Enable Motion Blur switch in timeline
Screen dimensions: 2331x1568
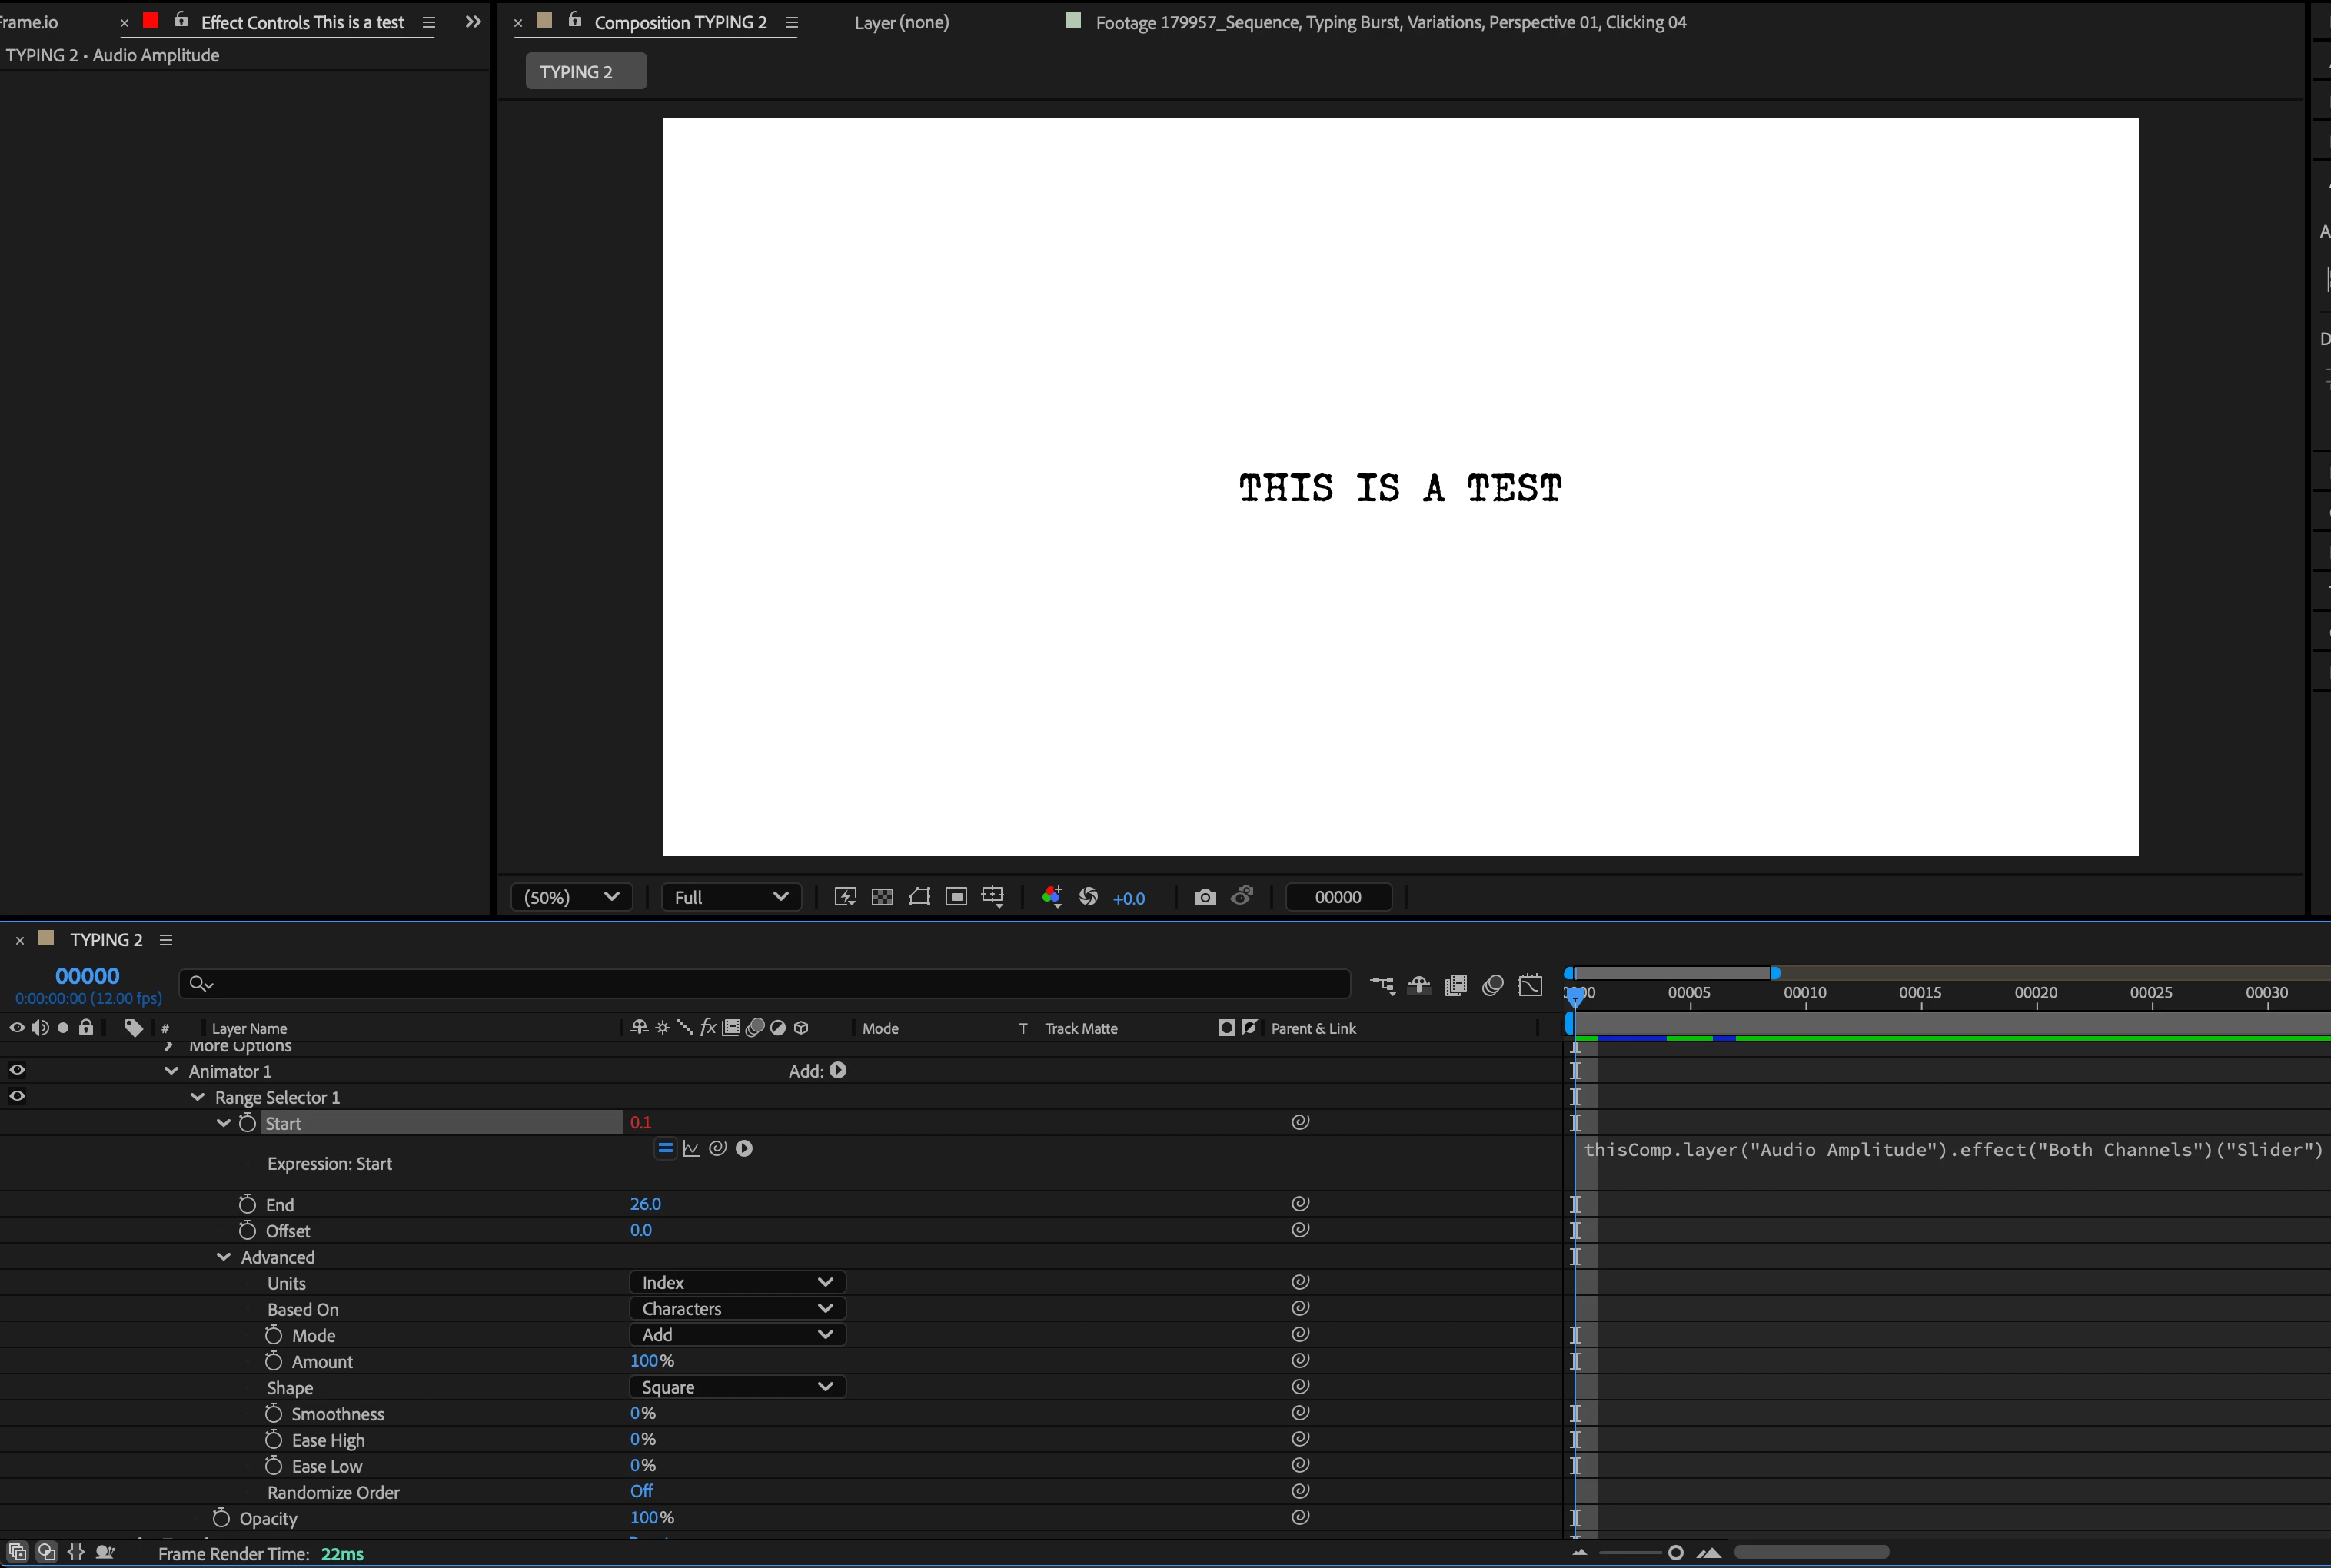(x=1493, y=985)
